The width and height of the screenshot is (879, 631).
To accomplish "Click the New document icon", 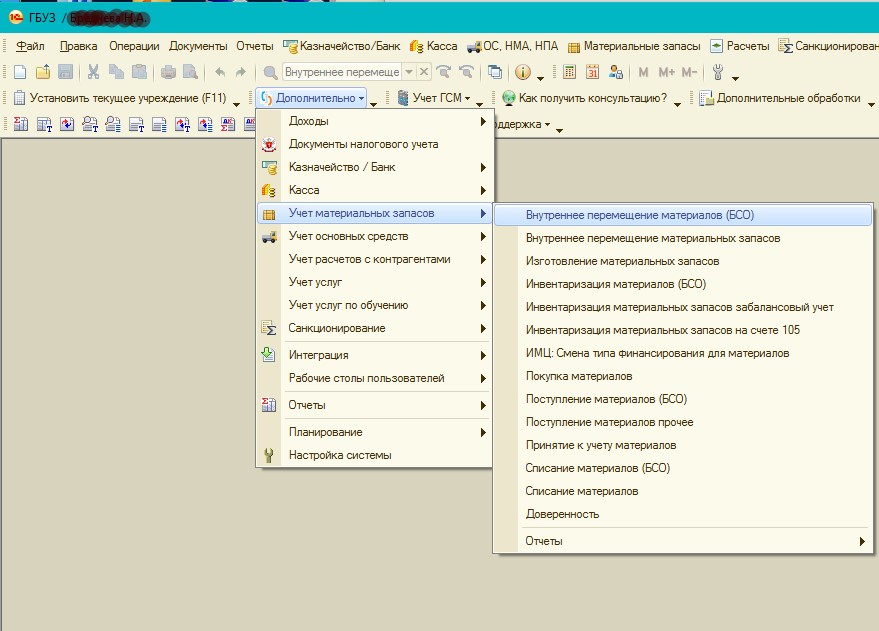I will click(20, 72).
